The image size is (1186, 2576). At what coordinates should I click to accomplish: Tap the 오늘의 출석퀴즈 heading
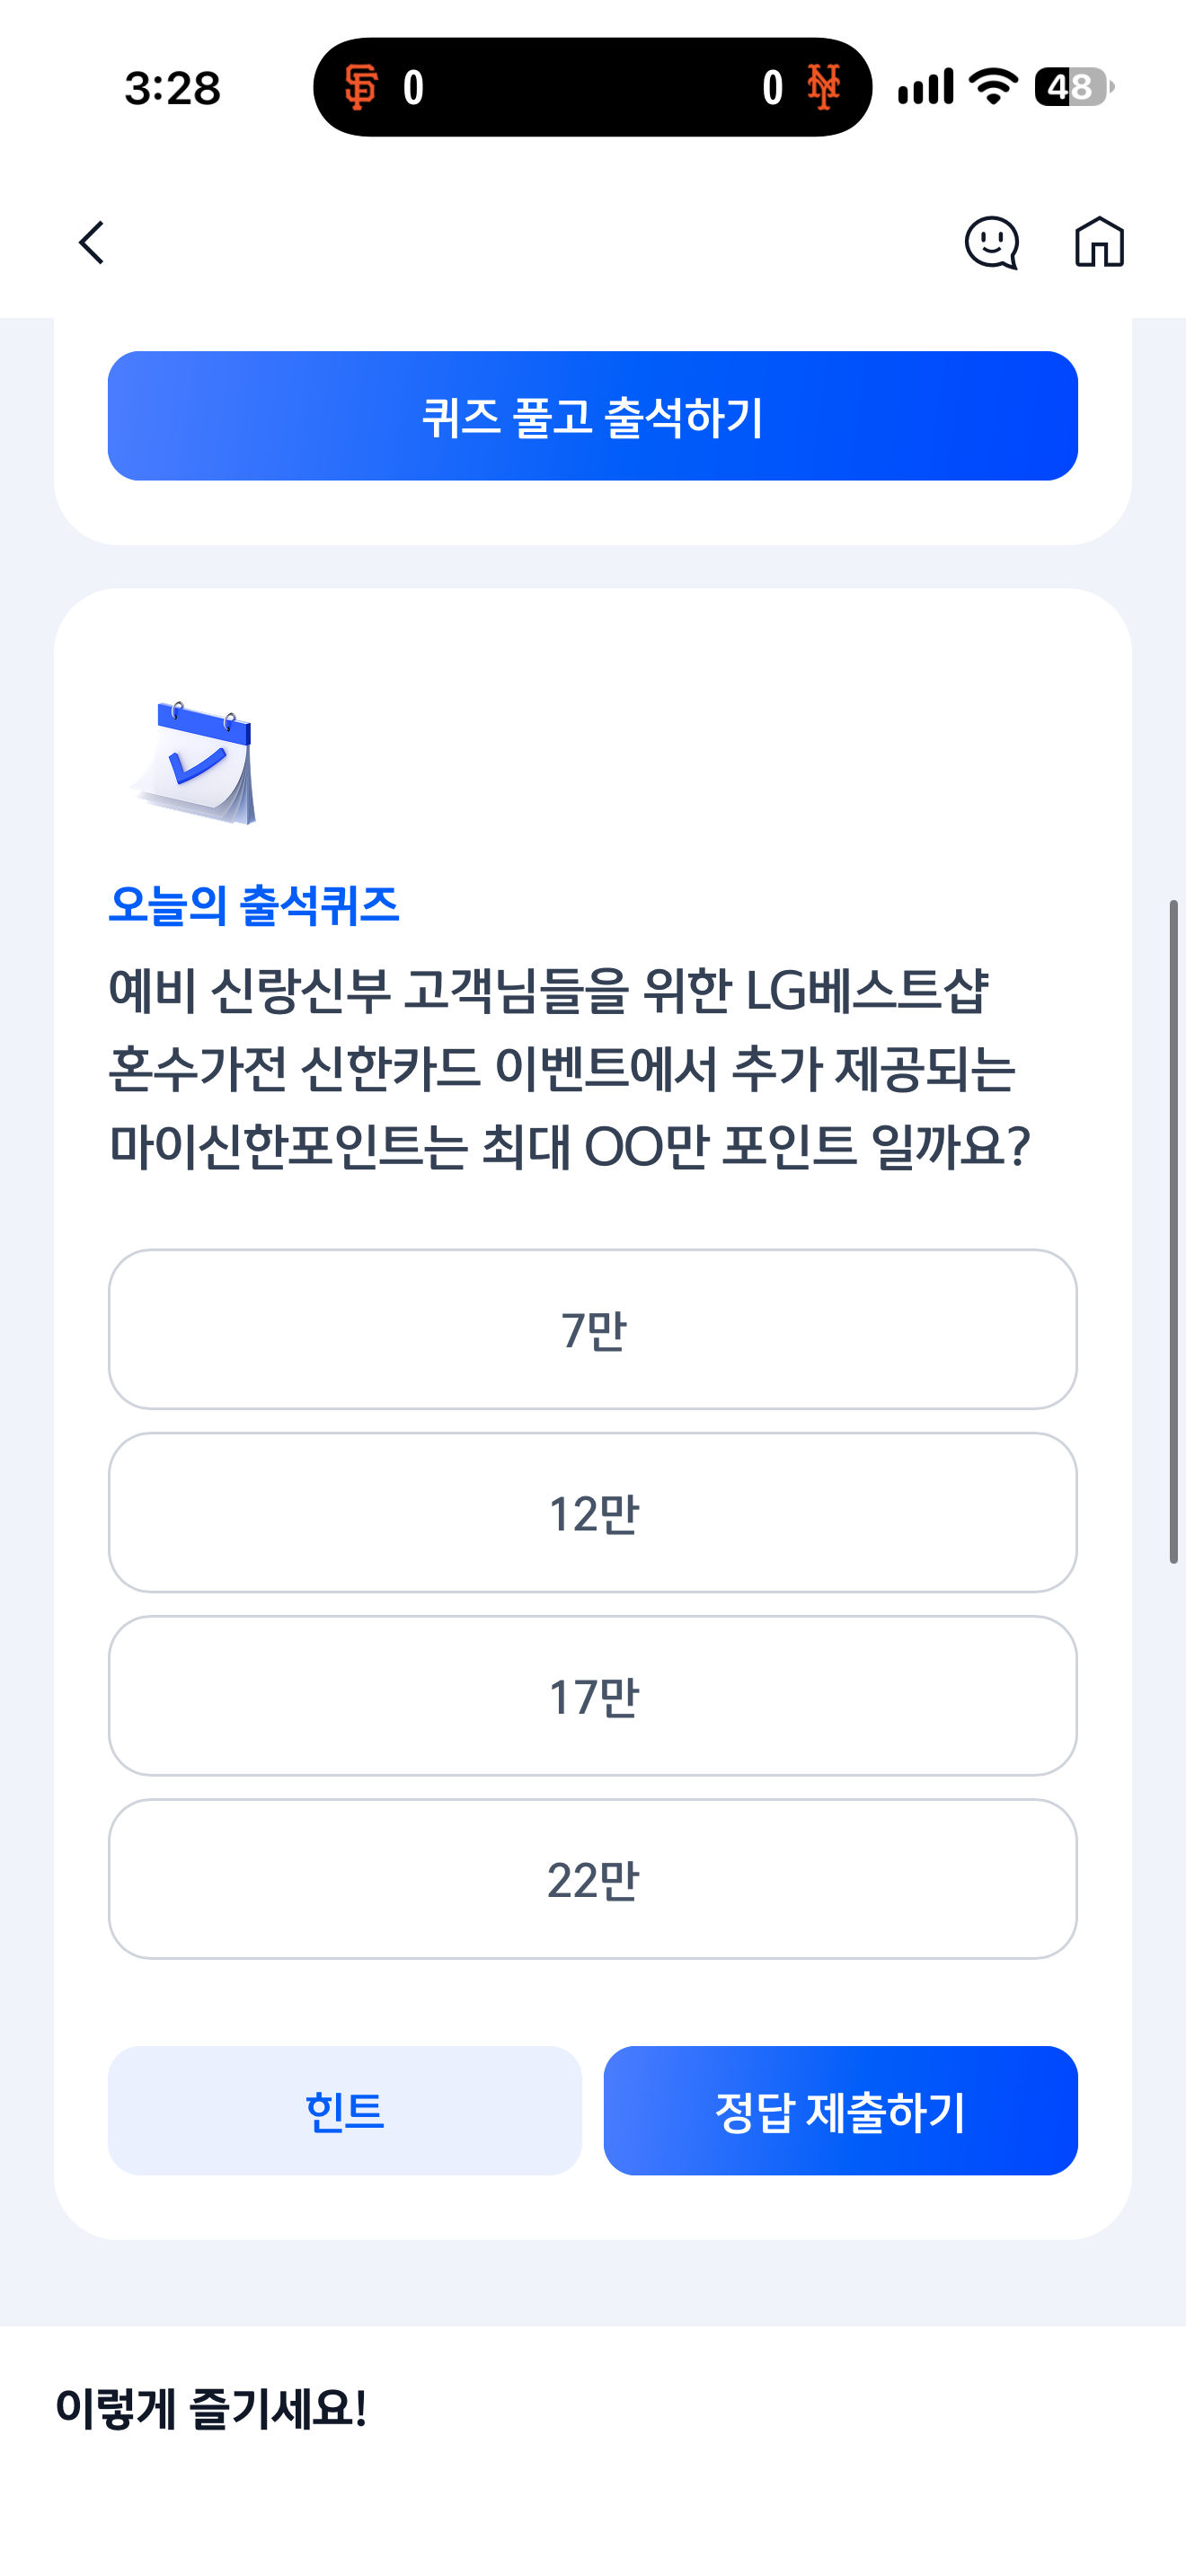pos(254,905)
